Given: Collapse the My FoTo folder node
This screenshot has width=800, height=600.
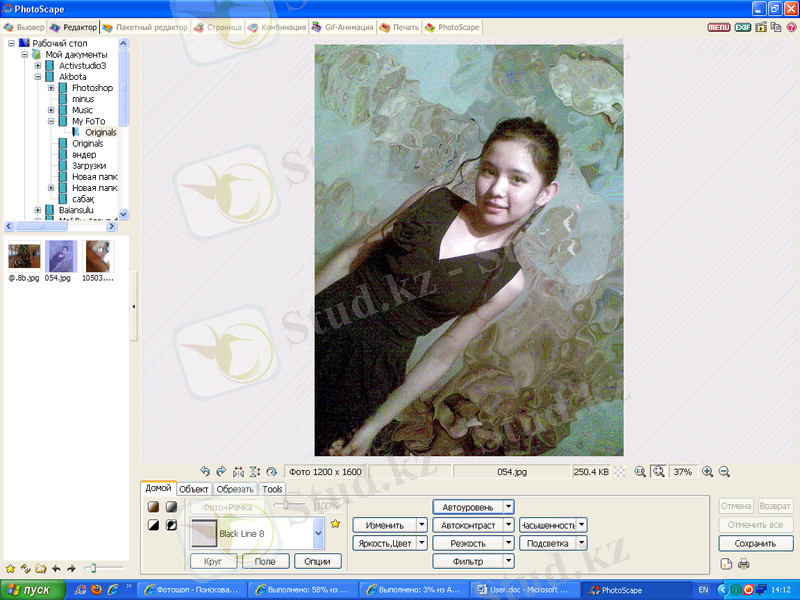Looking at the screenshot, I should point(51,121).
